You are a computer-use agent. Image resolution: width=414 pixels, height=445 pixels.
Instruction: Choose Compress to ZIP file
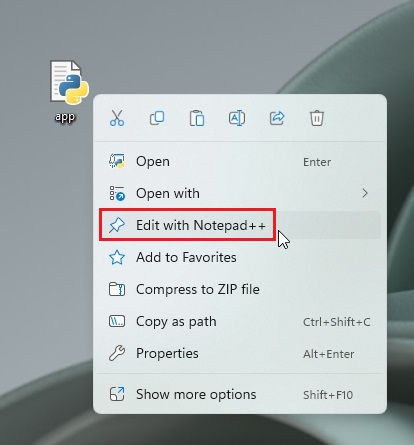click(x=240, y=289)
